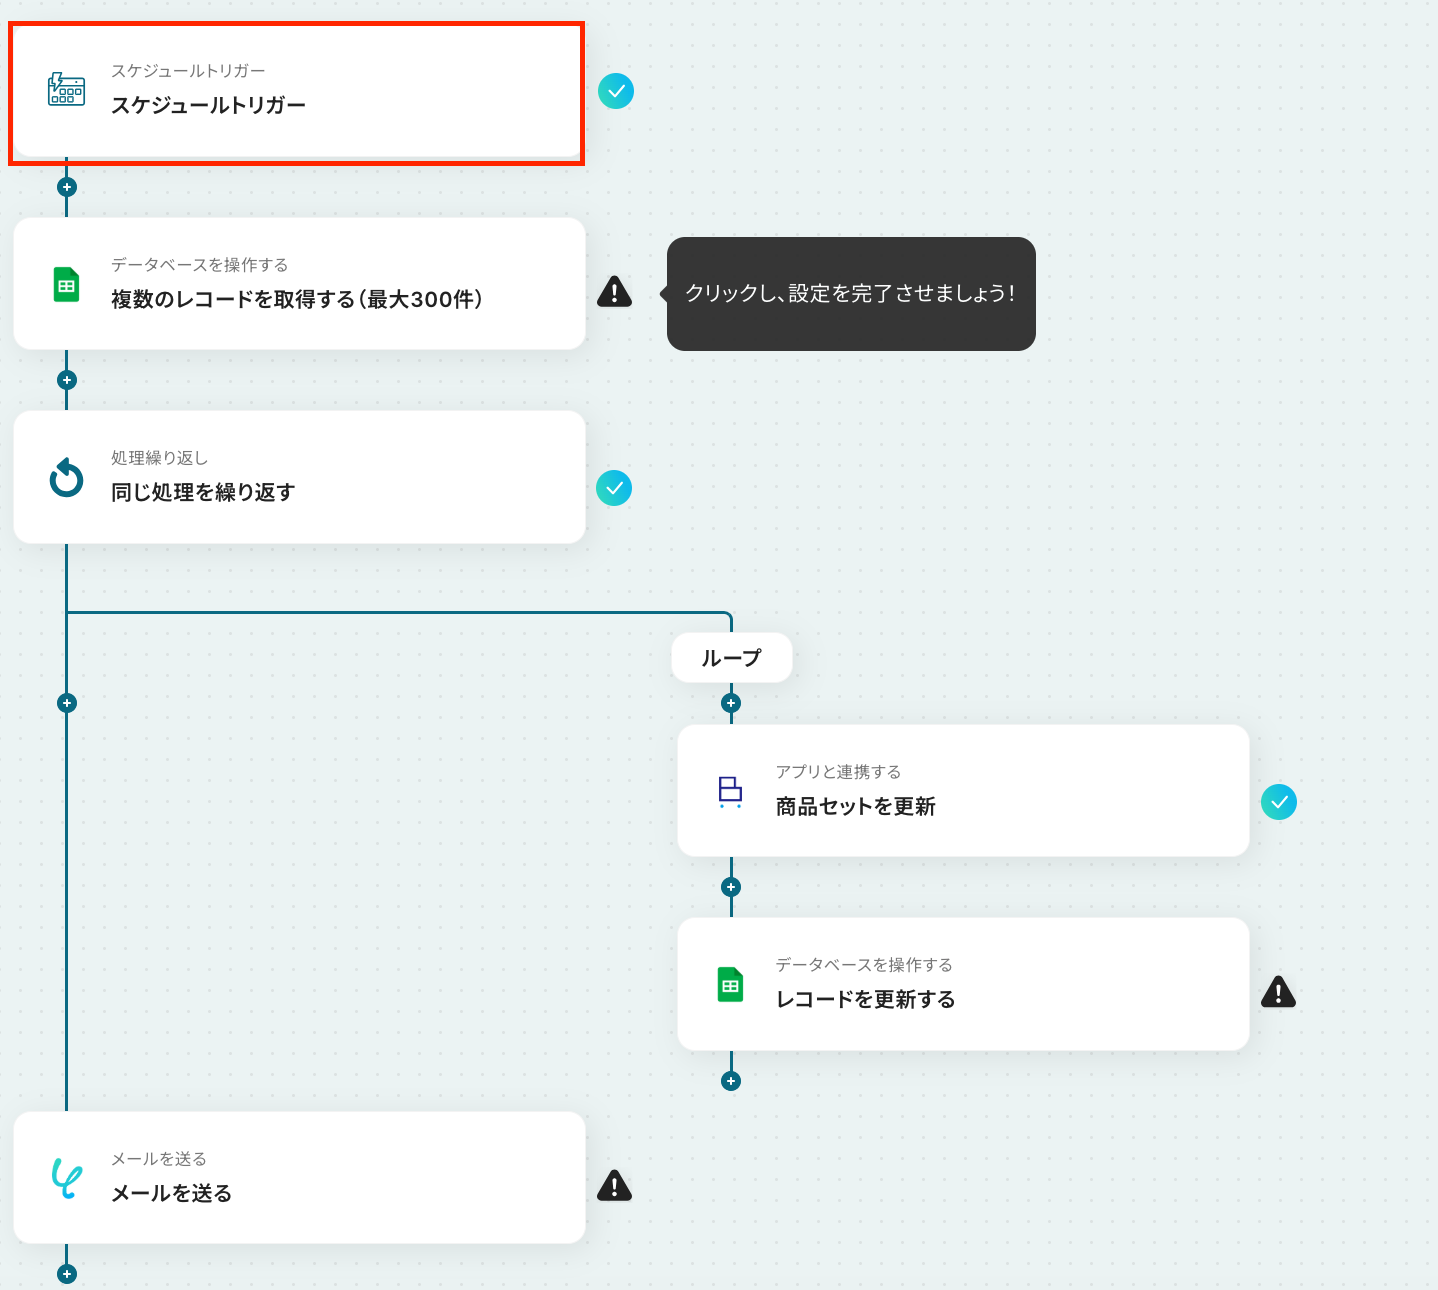Screen dimensions: 1438x1290
Task: Click the クリックし、設定を完了させましょう! tooltip
Action: [x=851, y=294]
